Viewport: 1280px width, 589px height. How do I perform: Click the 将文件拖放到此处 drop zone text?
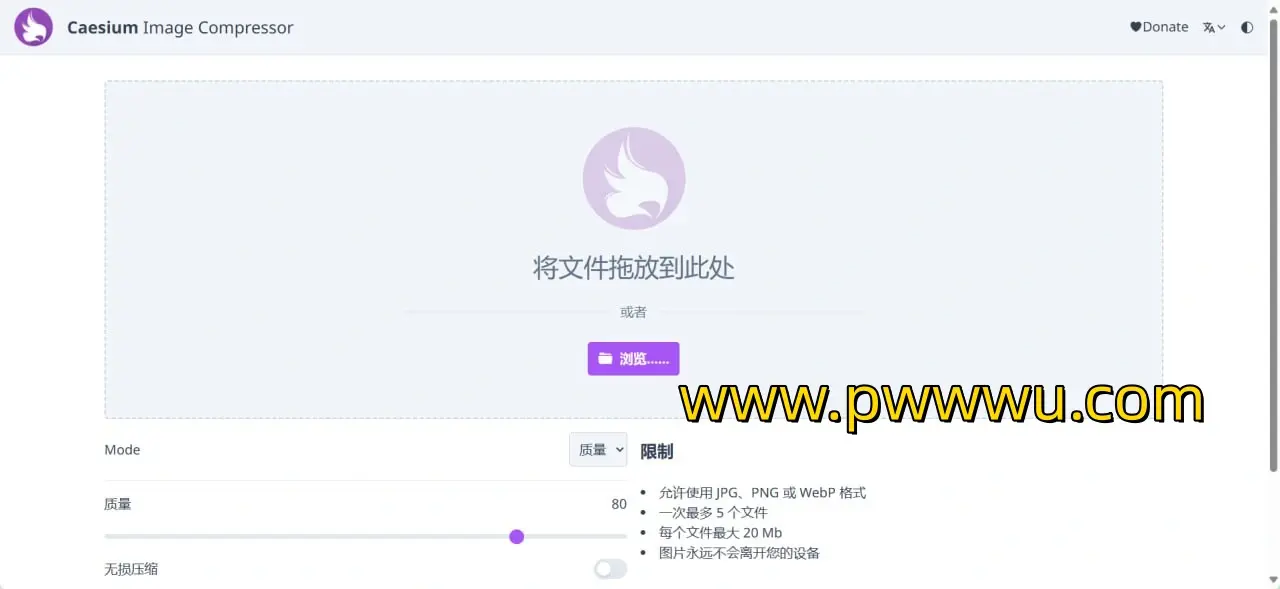pyautogui.click(x=633, y=268)
